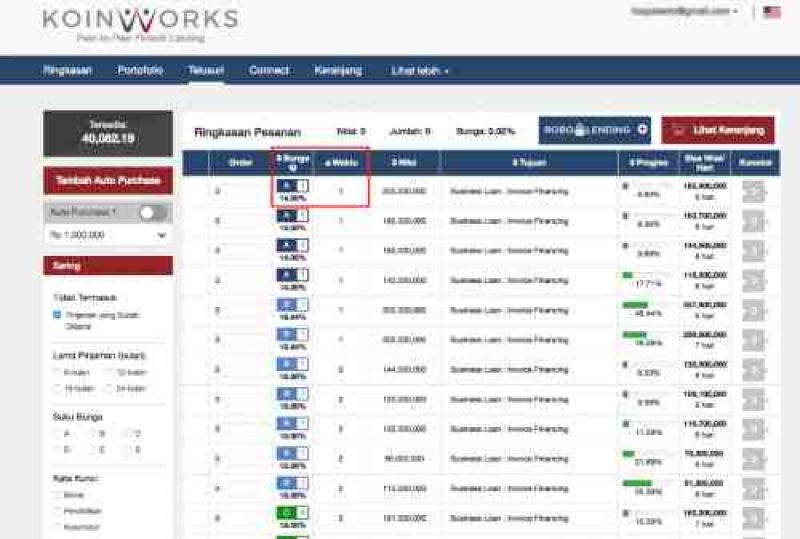Click grade B badge in 90,000,000 row
The image size is (800, 539).
292,453
